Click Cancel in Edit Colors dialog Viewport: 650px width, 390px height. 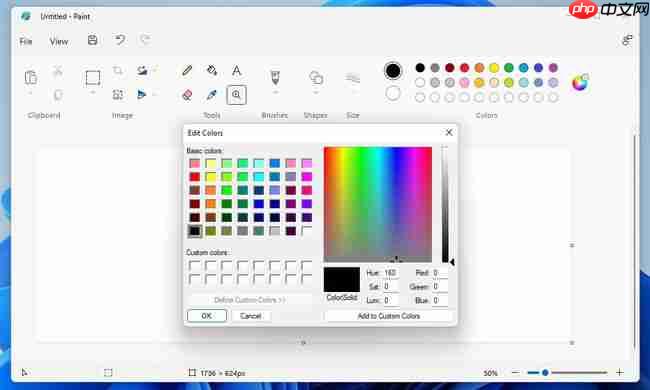coord(251,316)
